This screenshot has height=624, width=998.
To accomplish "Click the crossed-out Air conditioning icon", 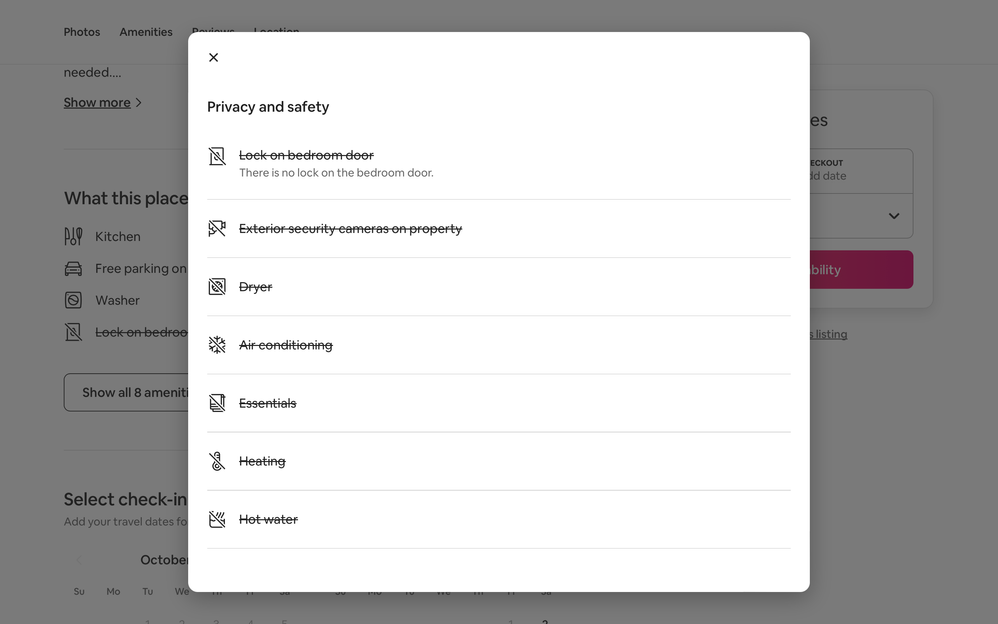I will pyautogui.click(x=217, y=345).
